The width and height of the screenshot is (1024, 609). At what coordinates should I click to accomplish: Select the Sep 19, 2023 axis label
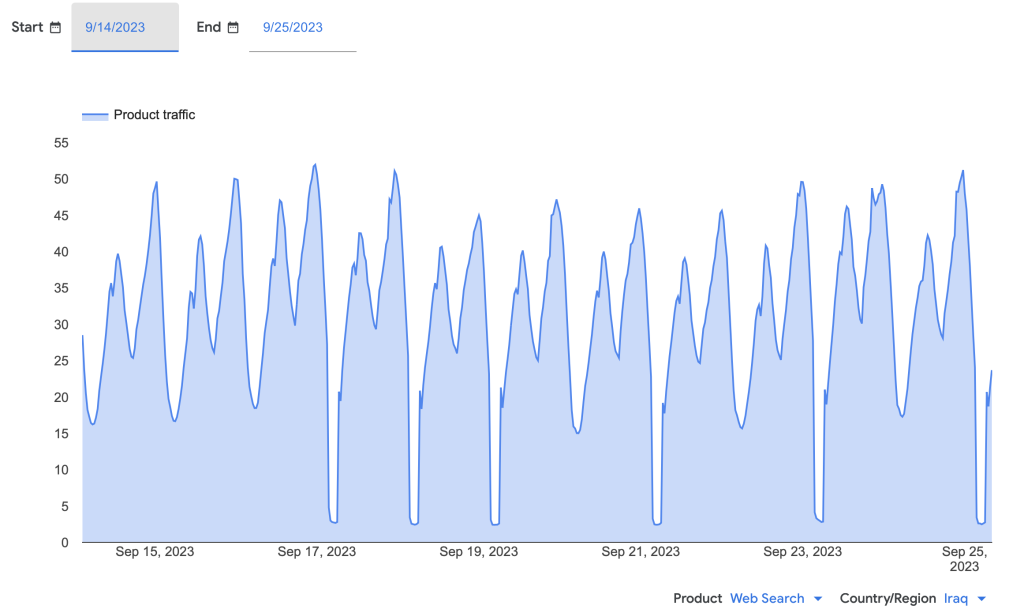[479, 552]
